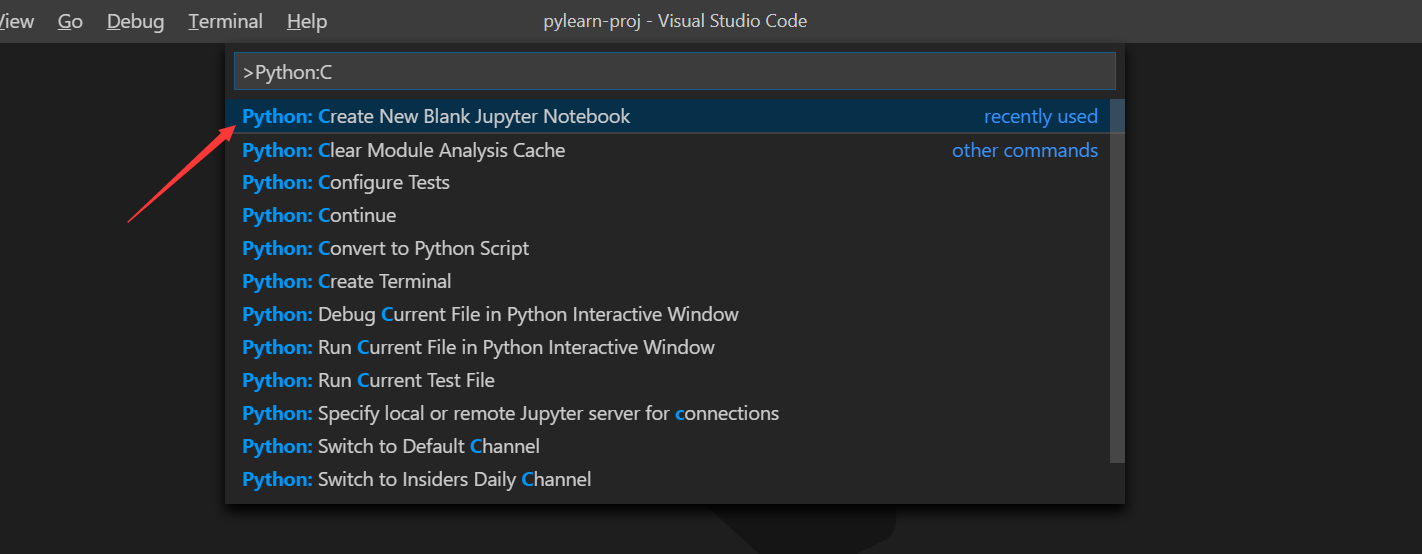Pick Switch to Insiders Daily Channel
1422x554 pixels.
pyautogui.click(x=416, y=480)
